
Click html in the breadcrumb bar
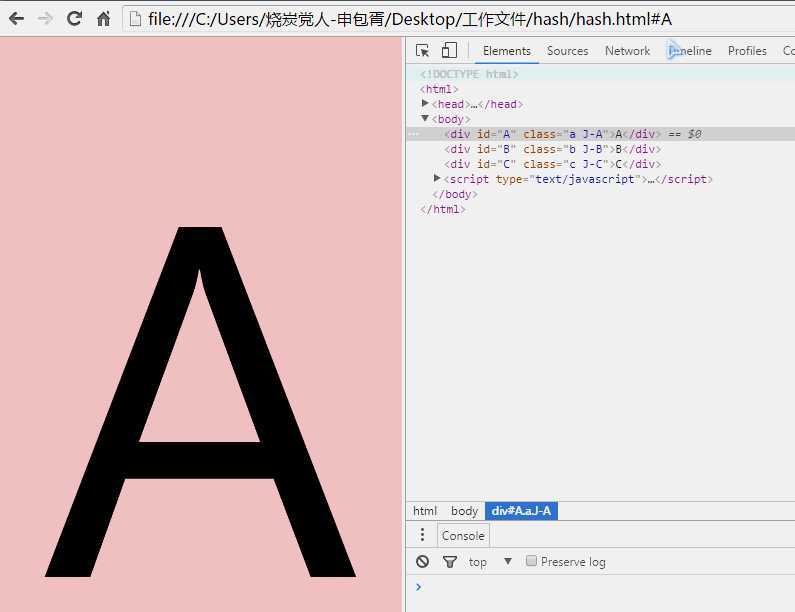coord(425,511)
